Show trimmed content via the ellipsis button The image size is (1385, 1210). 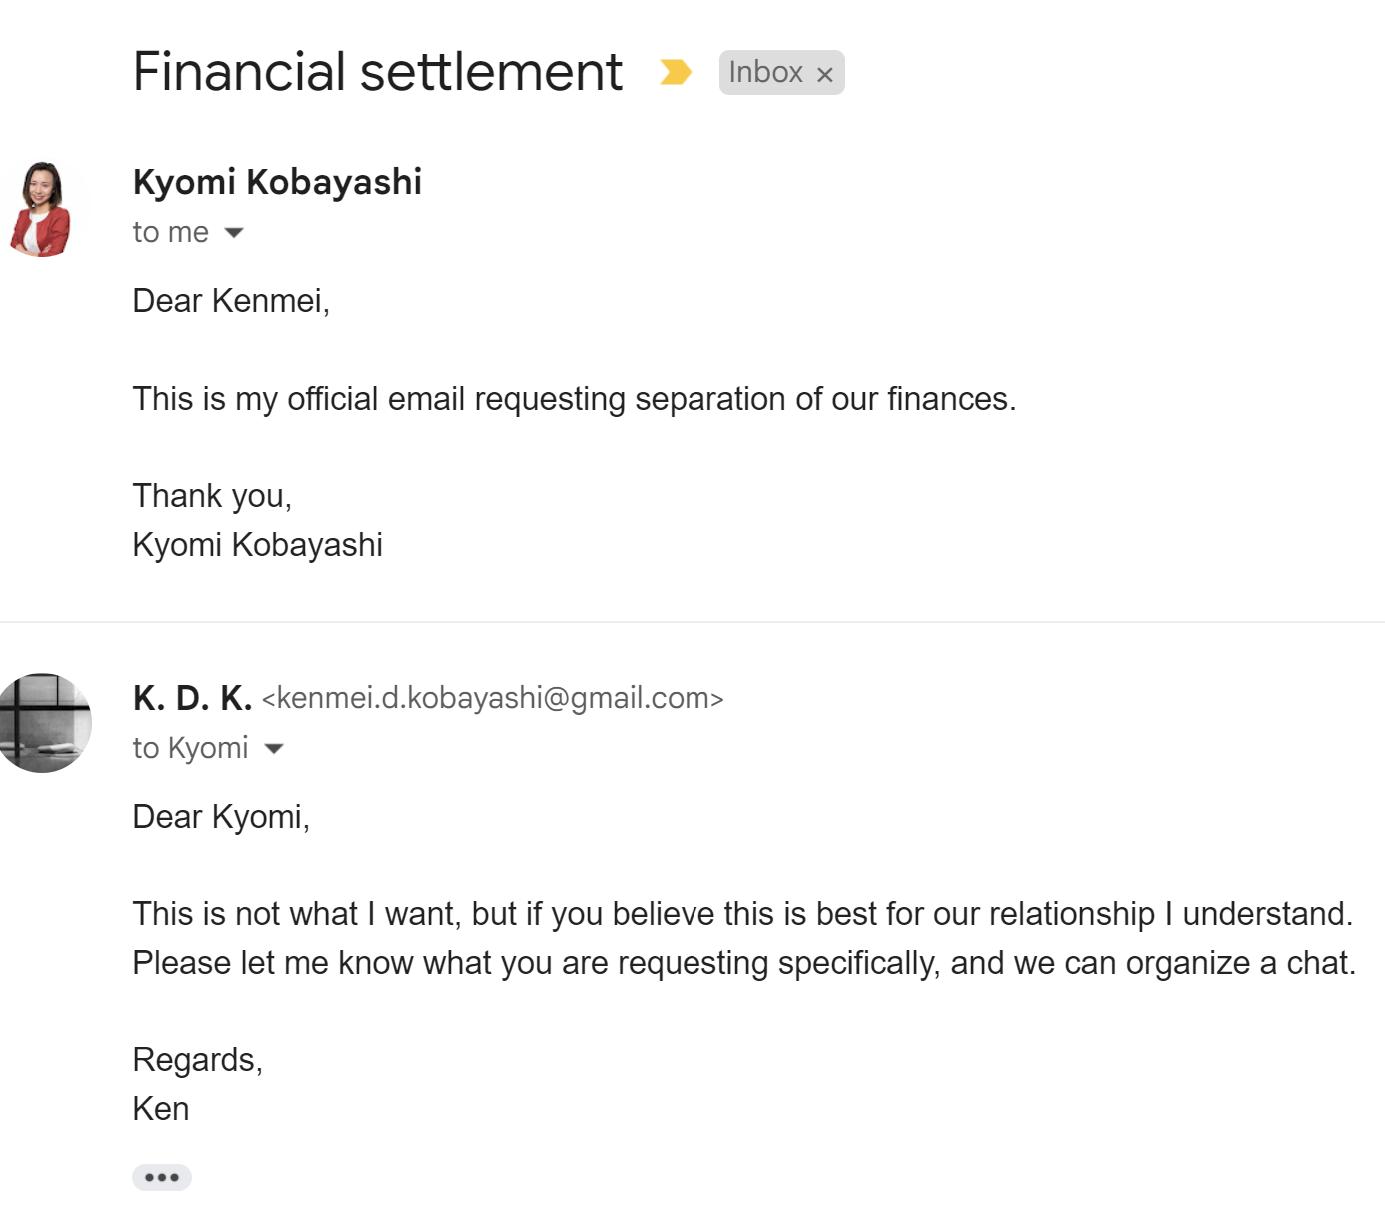point(162,1177)
